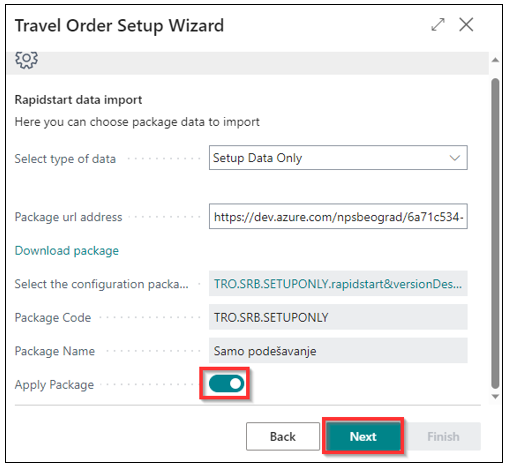This screenshot has height=469, width=508.
Task: Click the scrollbar down arrow
Action: pyautogui.click(x=495, y=397)
